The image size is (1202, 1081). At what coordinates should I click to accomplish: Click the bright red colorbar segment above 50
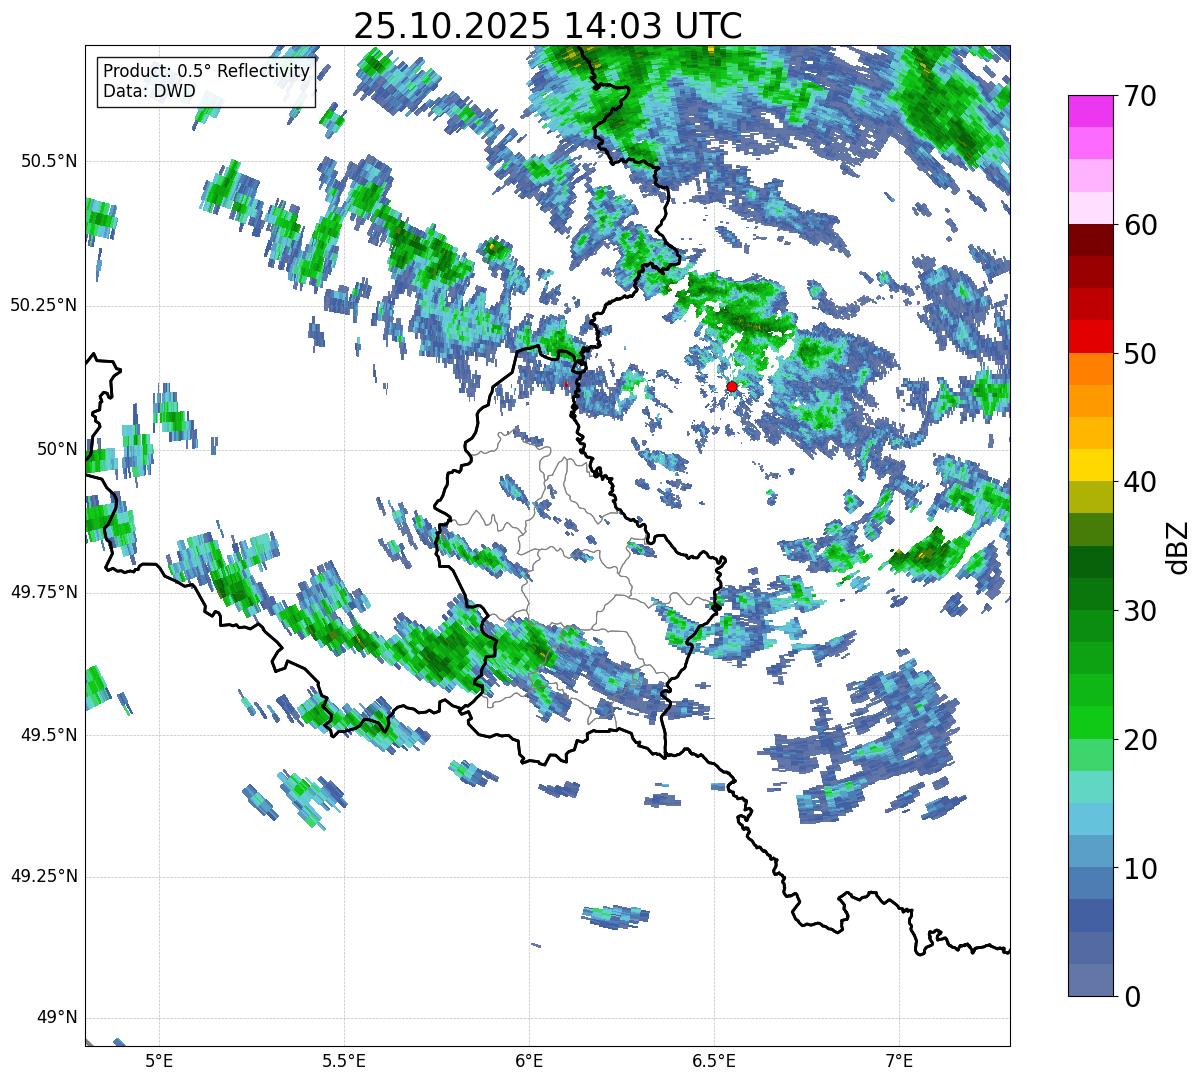1090,337
